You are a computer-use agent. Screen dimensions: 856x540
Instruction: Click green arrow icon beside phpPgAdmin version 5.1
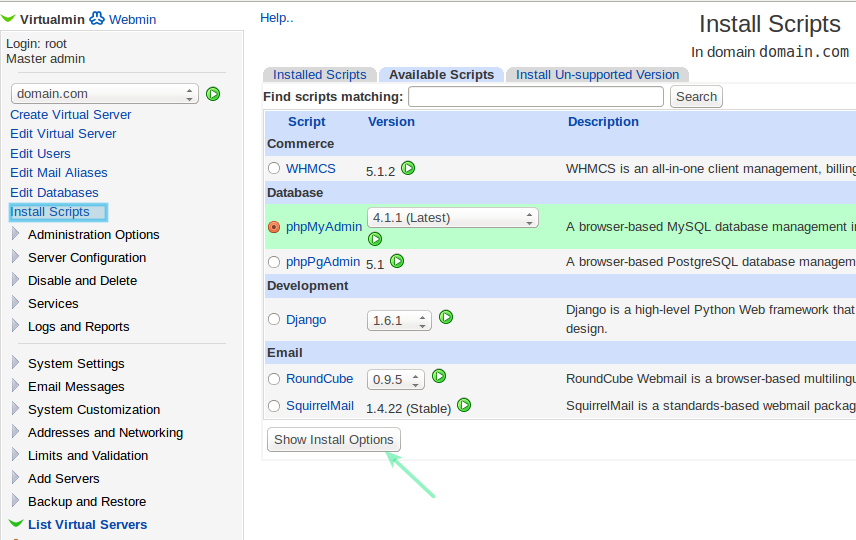click(397, 262)
